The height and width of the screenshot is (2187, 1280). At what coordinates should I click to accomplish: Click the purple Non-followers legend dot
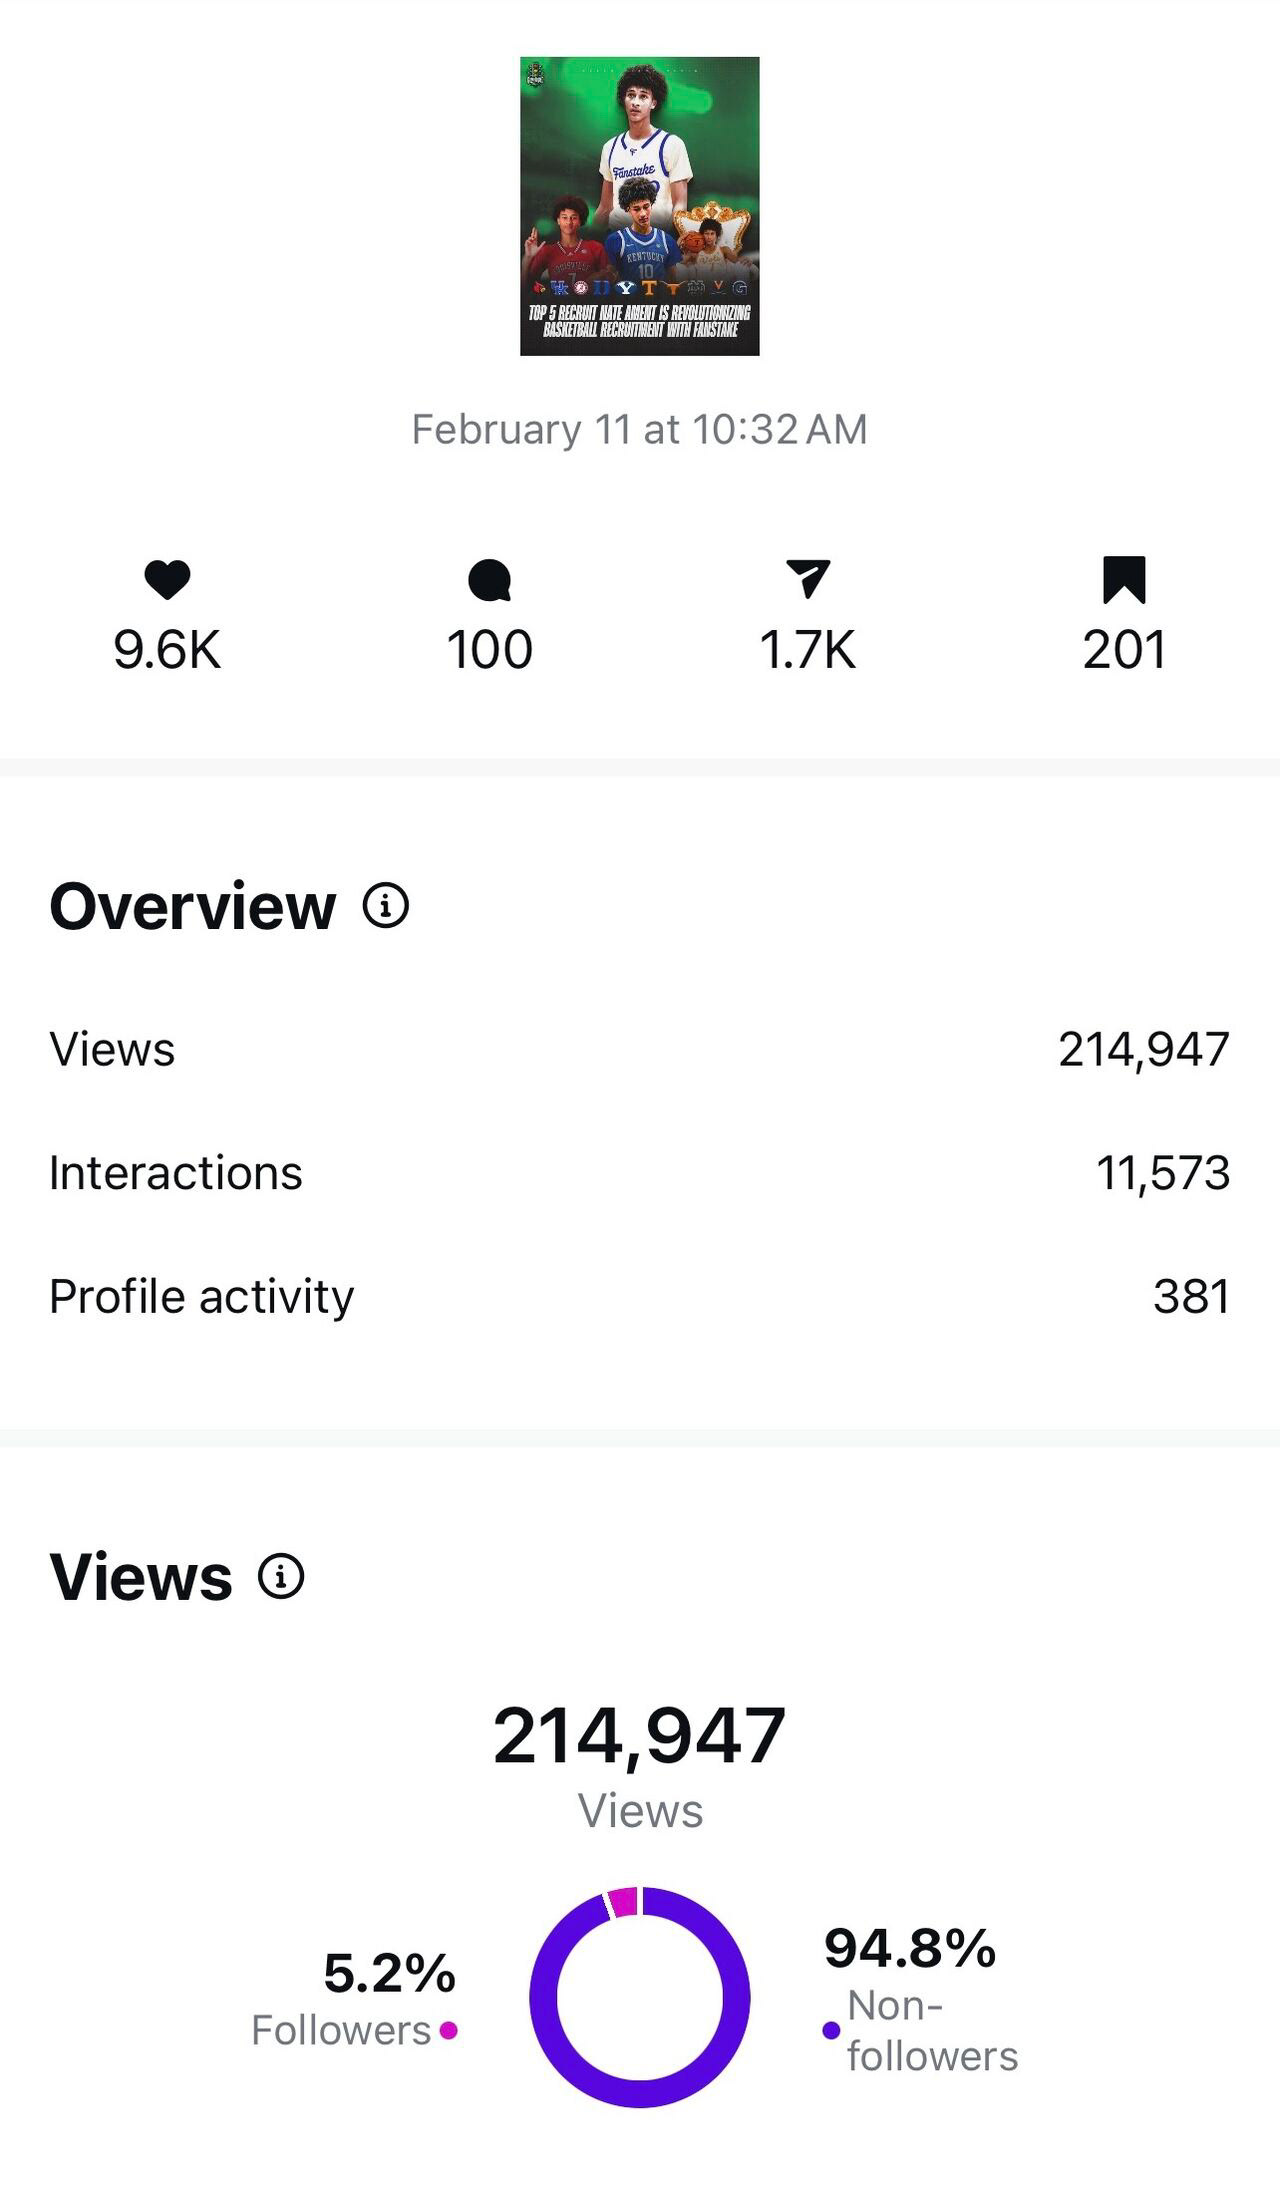click(x=831, y=2030)
